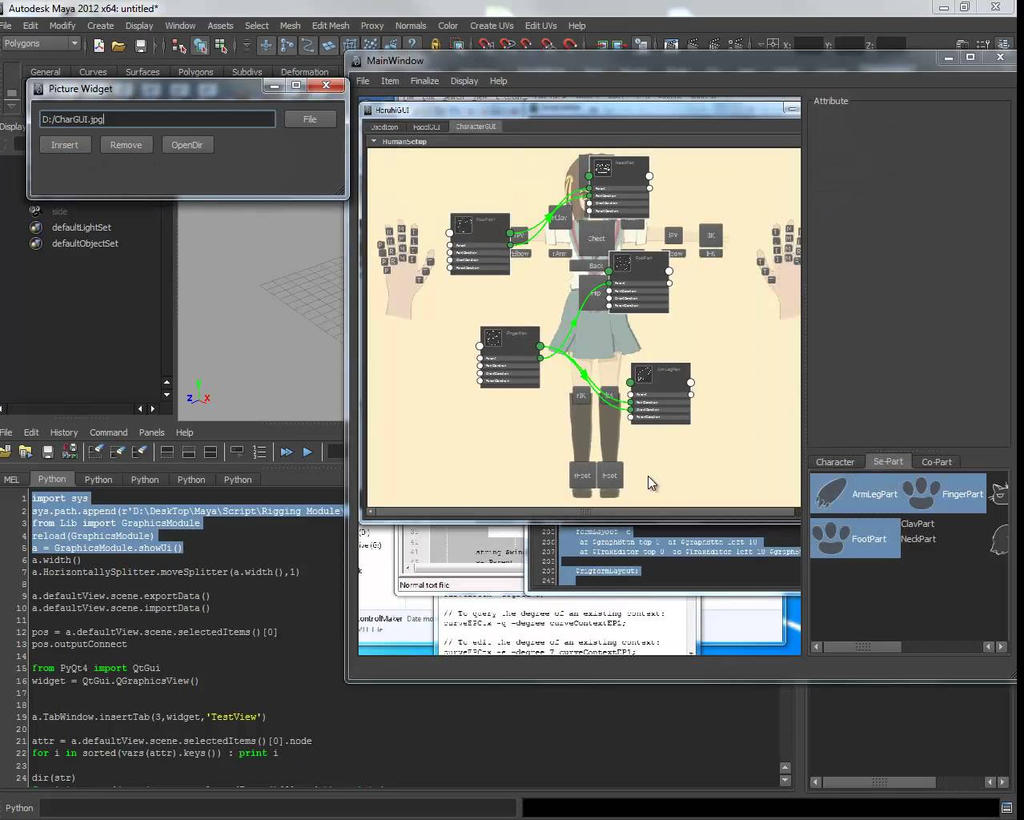Click the render current frame clapperboard icon
The width and height of the screenshot is (1024, 820).
coord(671,44)
